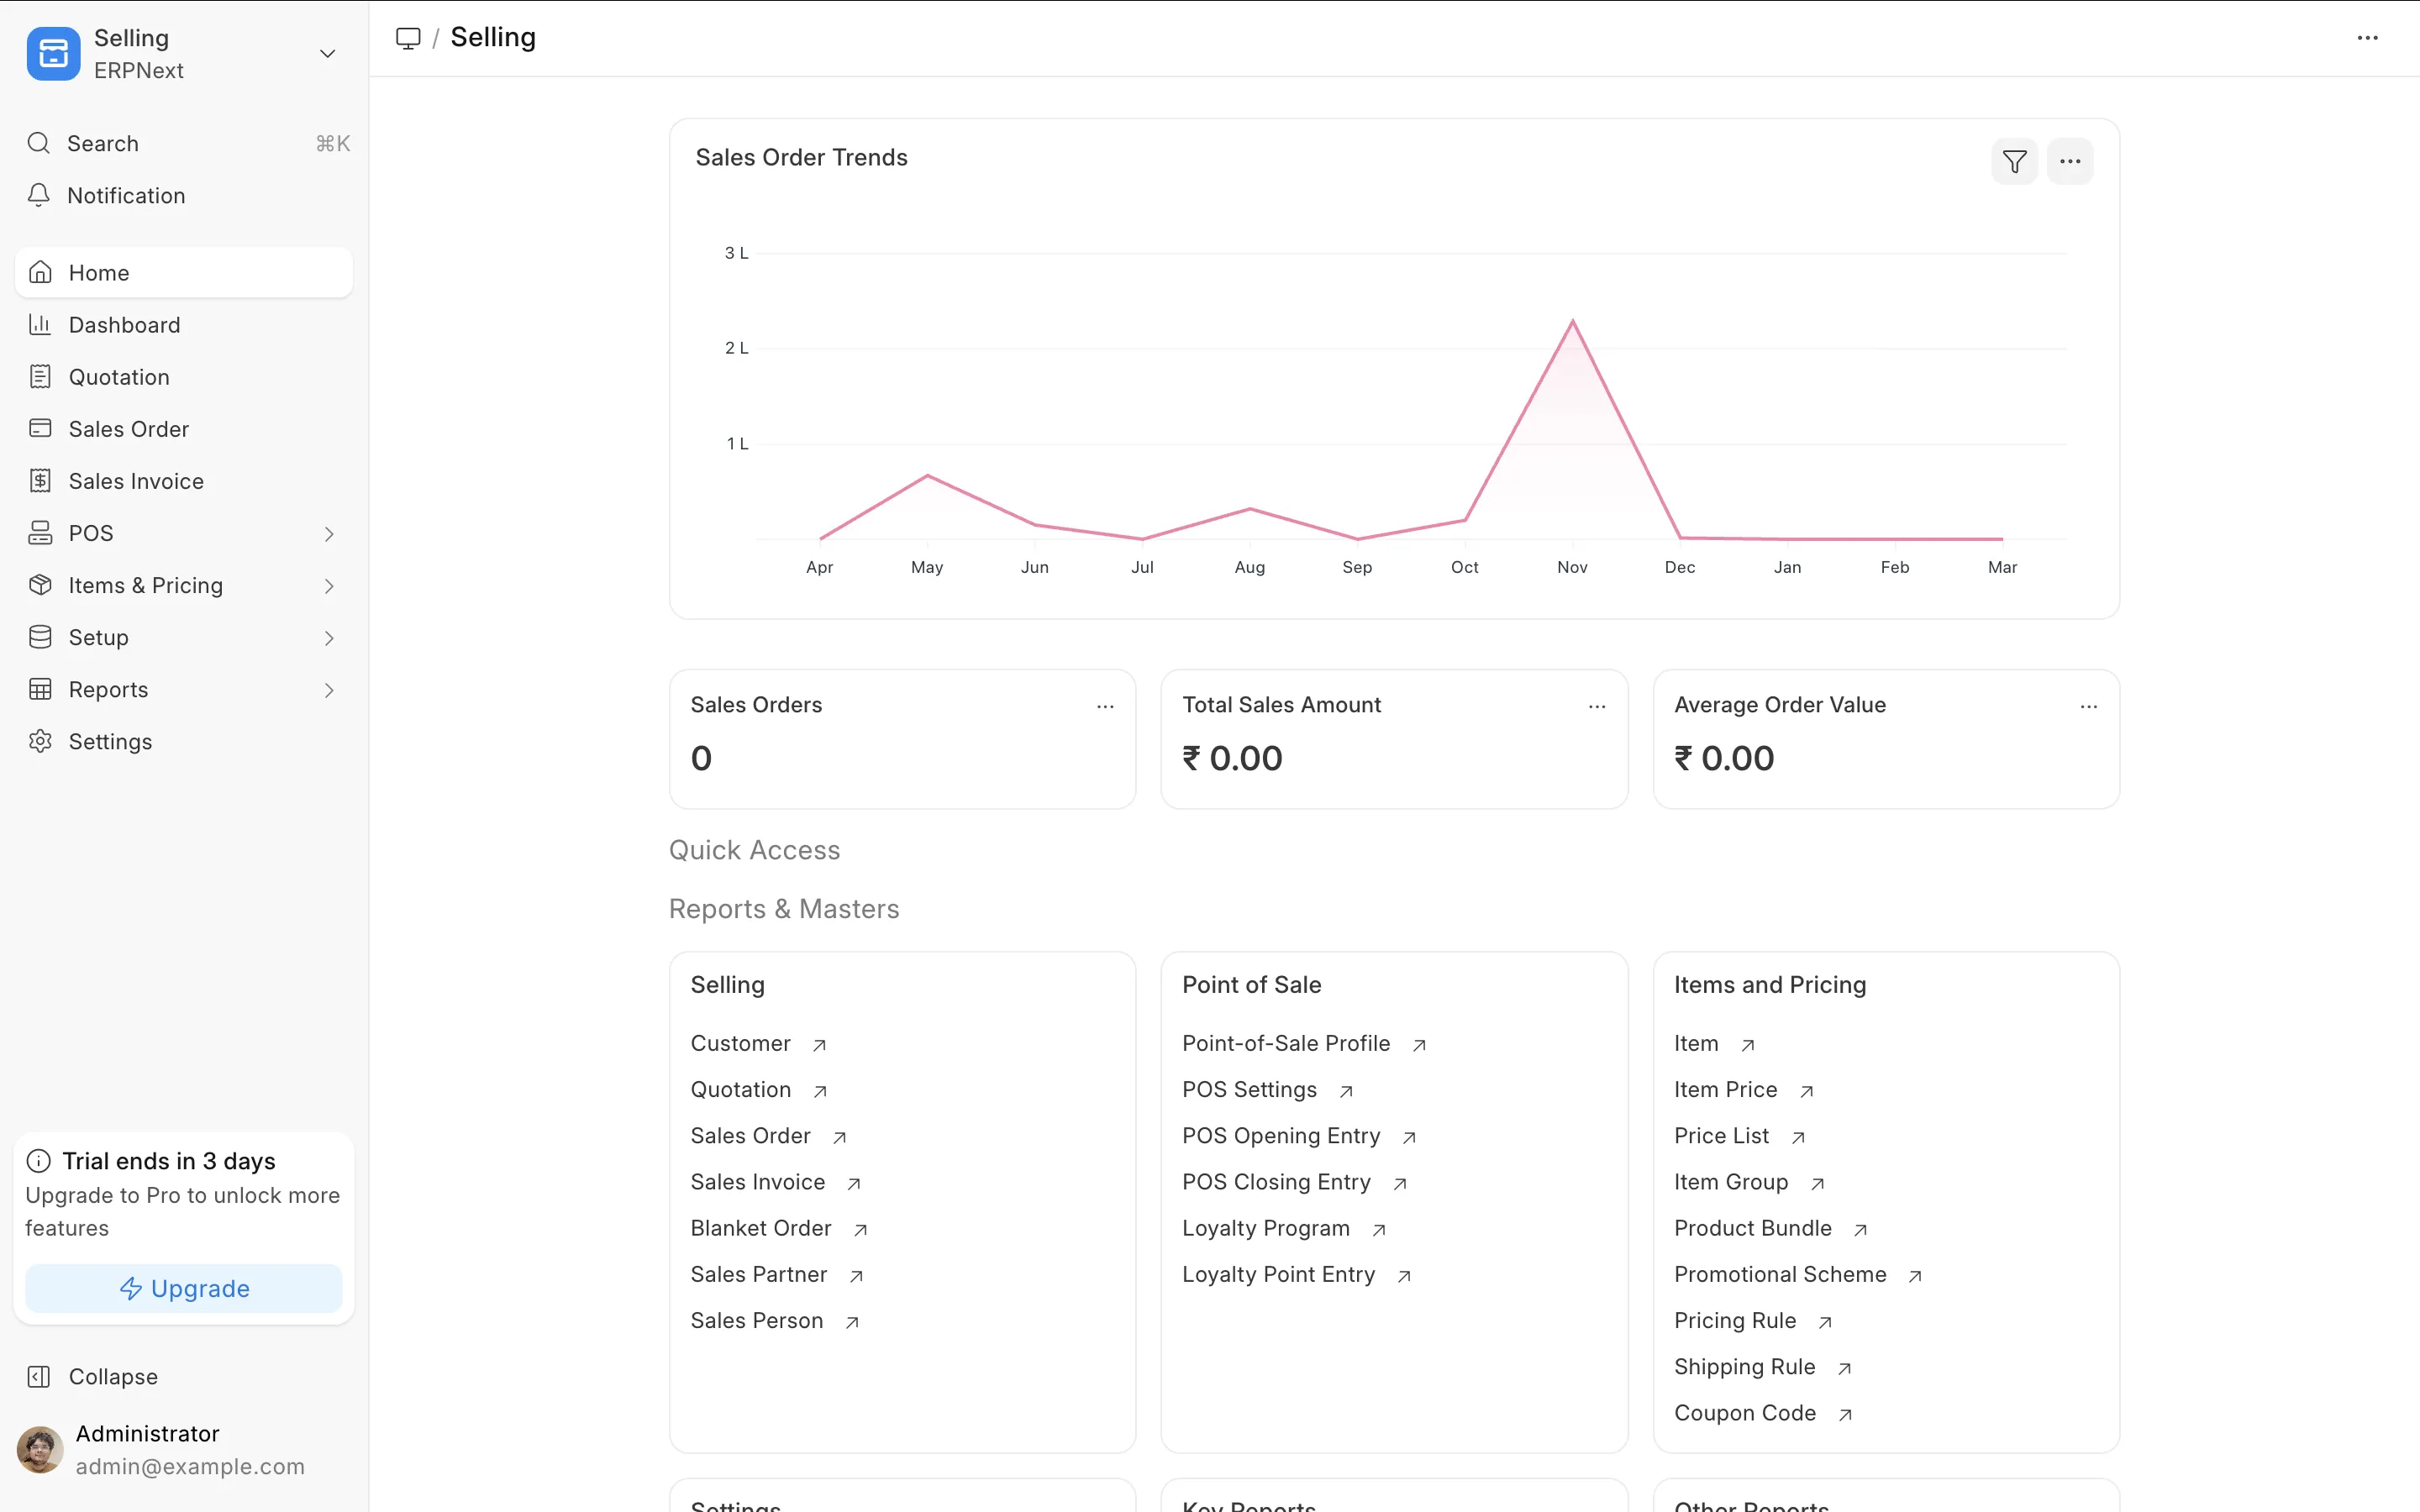Click the Items & Pricing box icon
The image size is (2420, 1512).
tap(40, 585)
